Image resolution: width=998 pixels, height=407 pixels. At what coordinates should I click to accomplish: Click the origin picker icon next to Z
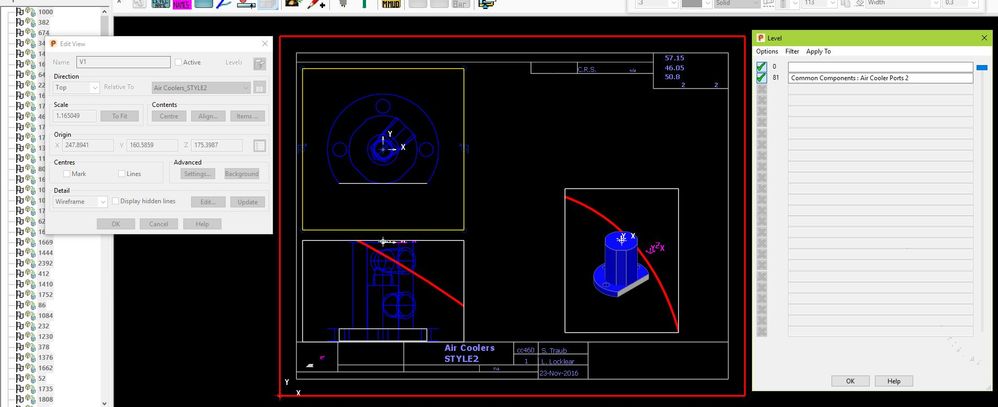point(260,146)
